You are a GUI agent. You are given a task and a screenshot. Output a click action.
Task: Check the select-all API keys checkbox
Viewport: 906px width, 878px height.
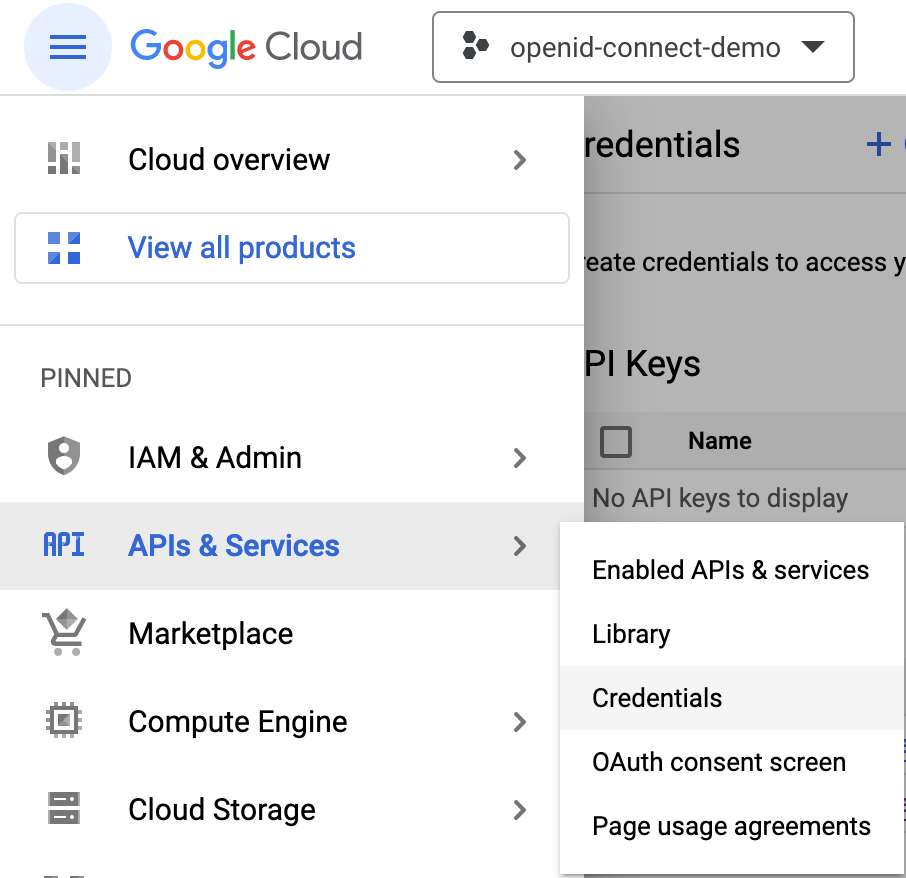pos(616,441)
